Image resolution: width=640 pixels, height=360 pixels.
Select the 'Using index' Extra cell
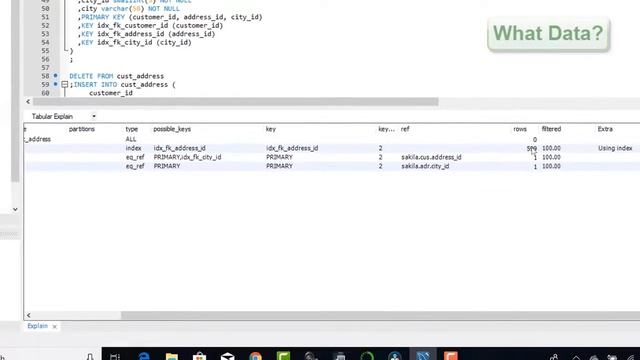coord(615,148)
